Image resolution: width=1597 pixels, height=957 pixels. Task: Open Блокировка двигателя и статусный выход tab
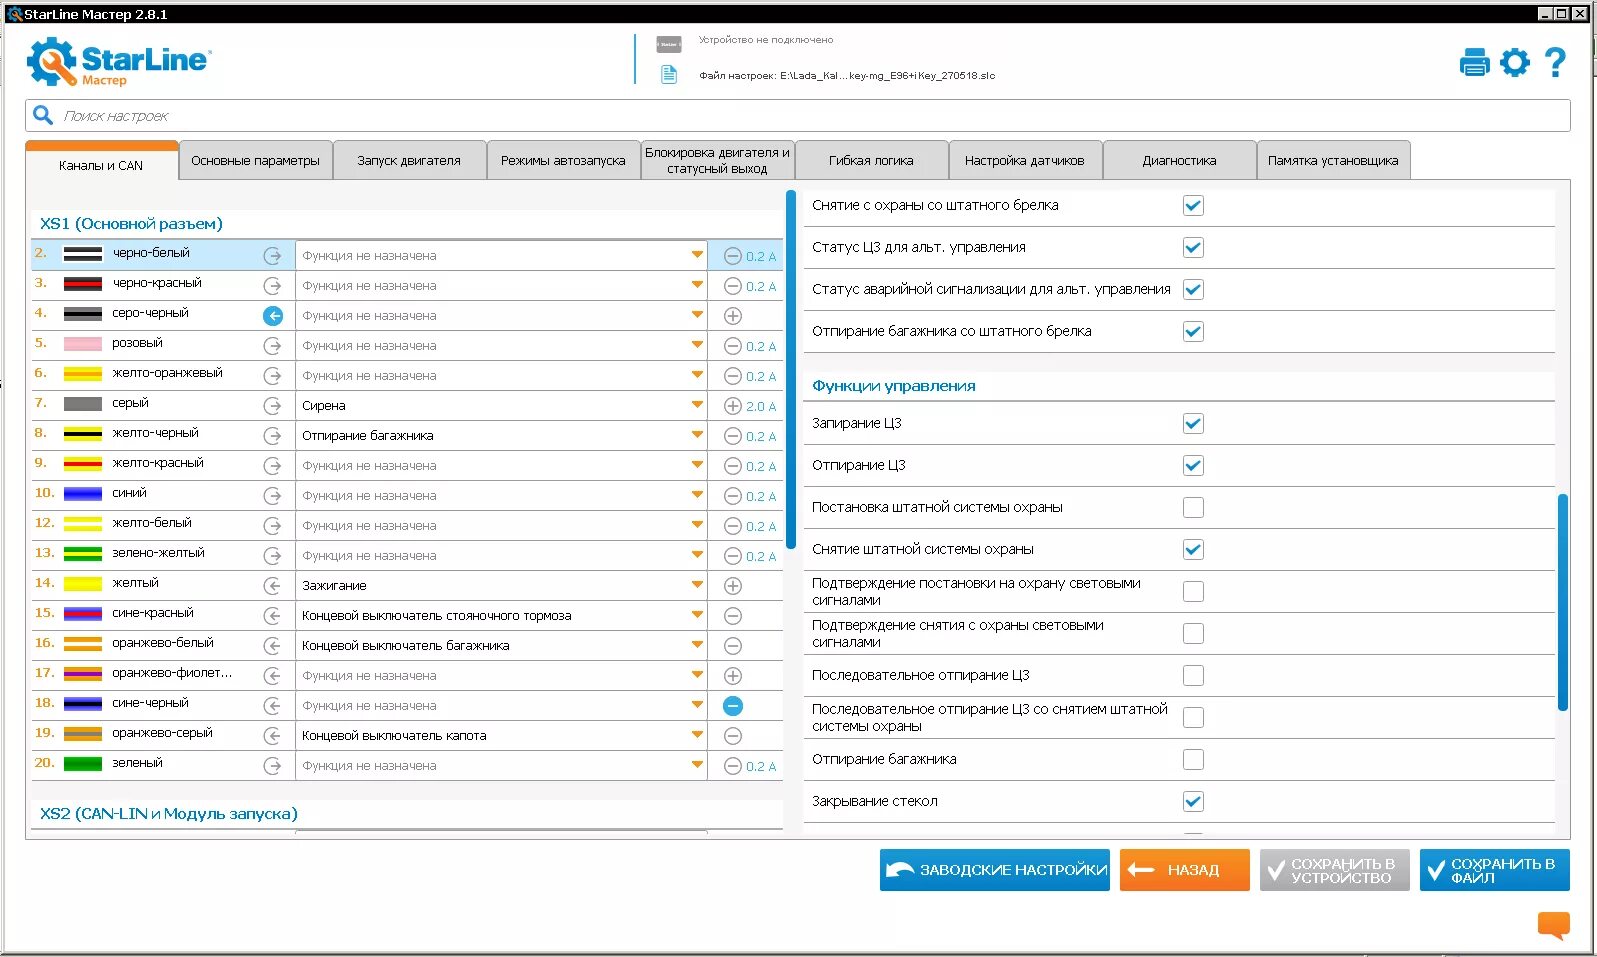tap(717, 160)
